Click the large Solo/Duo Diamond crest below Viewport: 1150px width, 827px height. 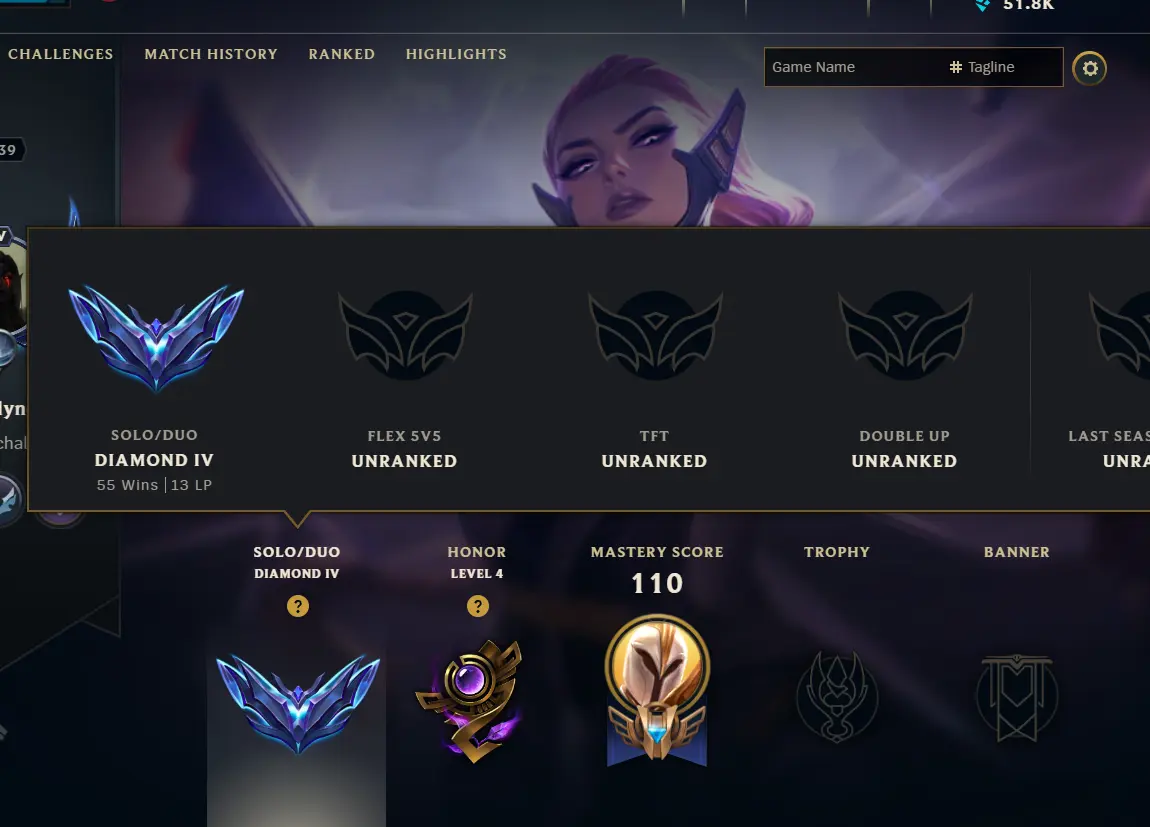[298, 704]
